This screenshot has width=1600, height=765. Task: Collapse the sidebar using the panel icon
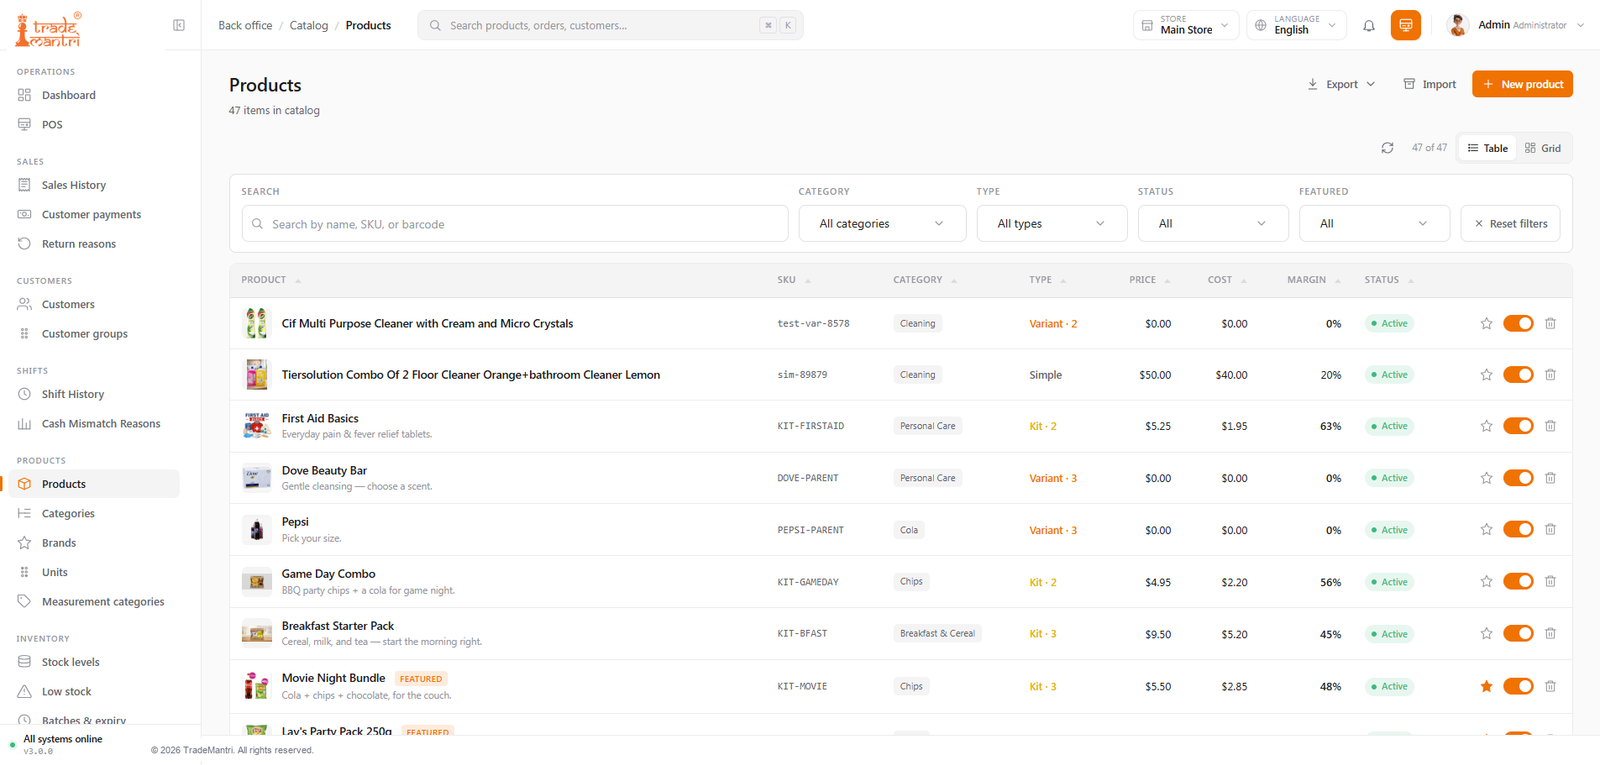coord(179,25)
